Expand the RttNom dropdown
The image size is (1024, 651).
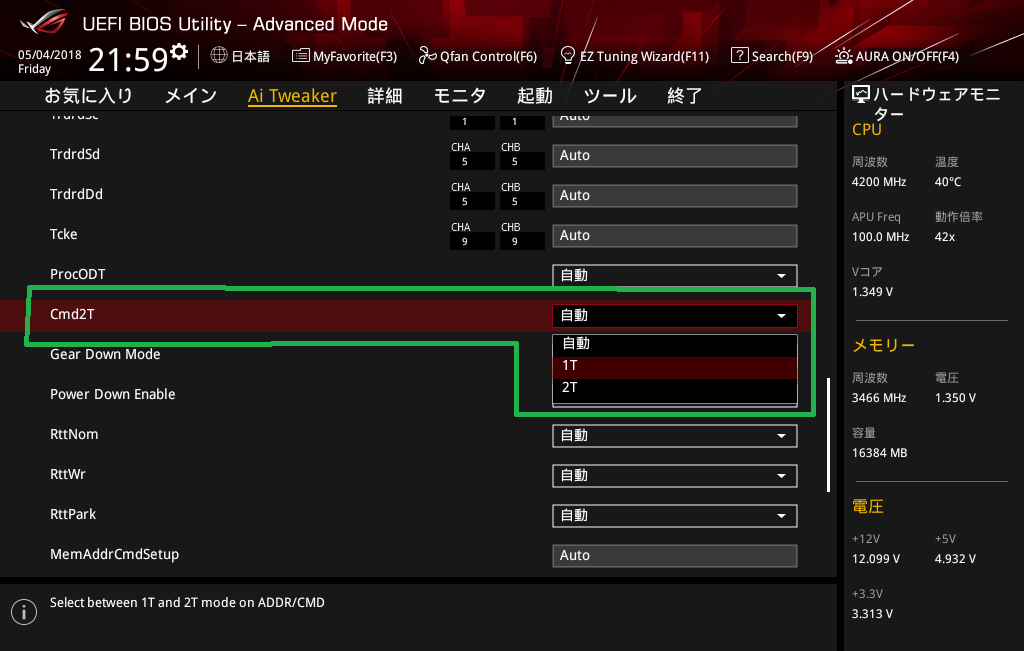pyautogui.click(x=675, y=436)
